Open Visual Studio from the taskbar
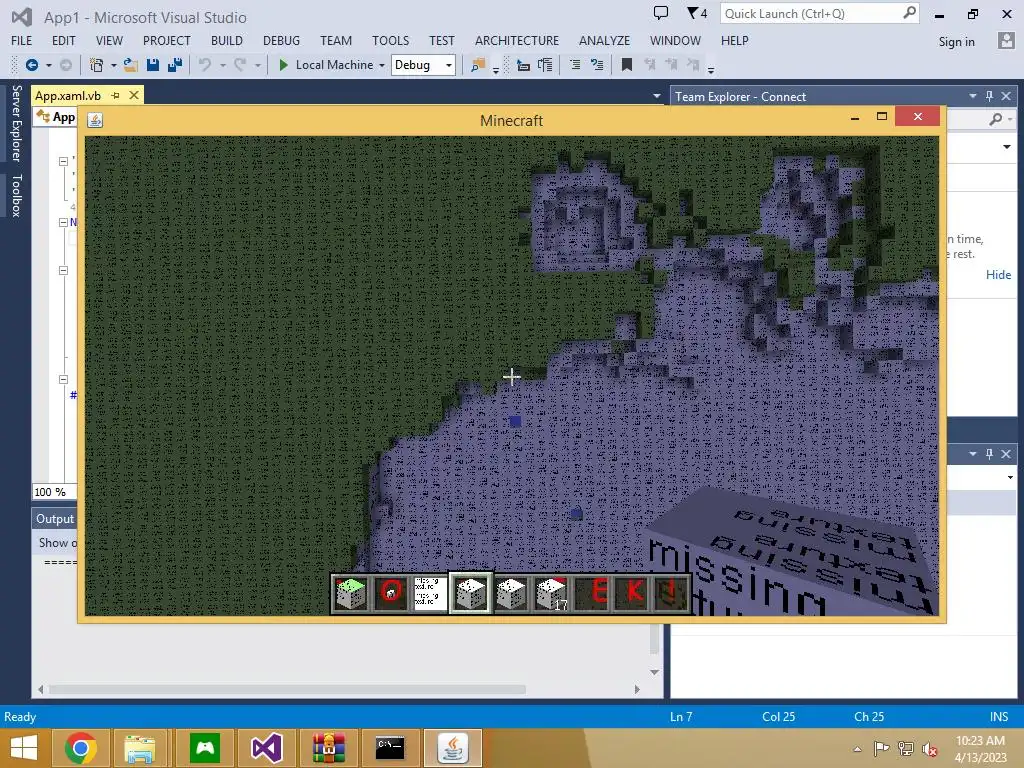The image size is (1024, 768). pyautogui.click(x=267, y=748)
